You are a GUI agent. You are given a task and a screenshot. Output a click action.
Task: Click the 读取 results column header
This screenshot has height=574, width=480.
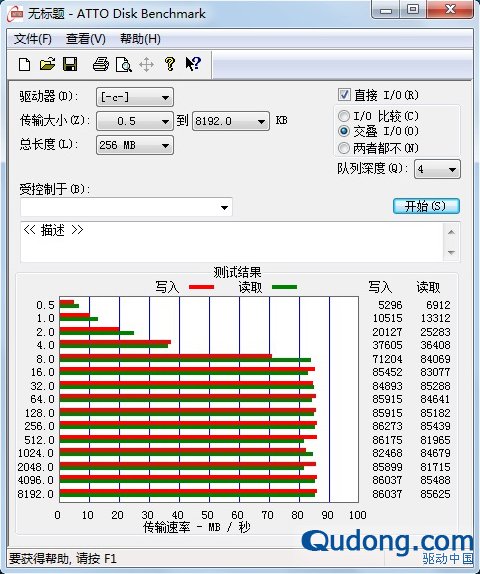click(428, 287)
